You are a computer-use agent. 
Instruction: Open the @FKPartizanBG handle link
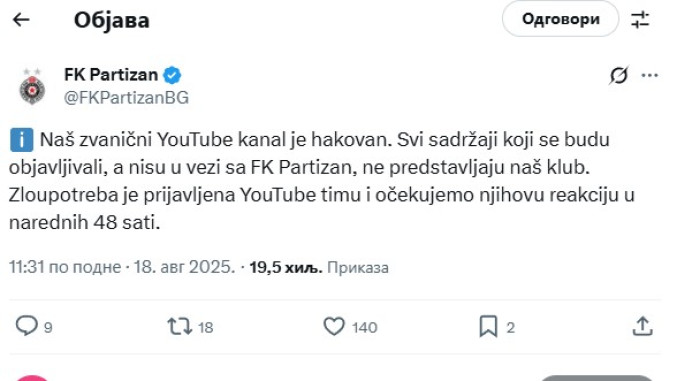(126, 98)
